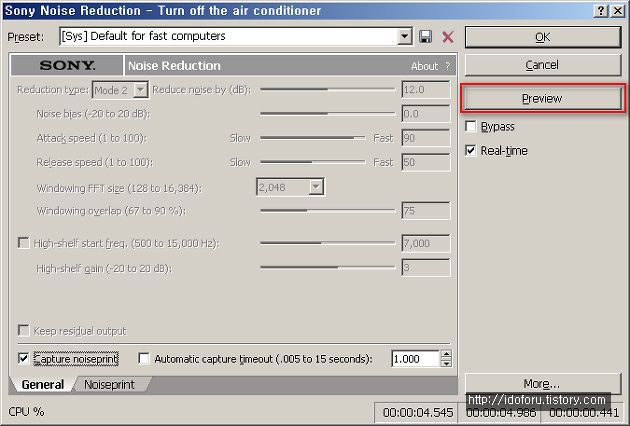This screenshot has height=426, width=630.
Task: Click the status bar time 00:00:00.441
Action: [x=584, y=413]
